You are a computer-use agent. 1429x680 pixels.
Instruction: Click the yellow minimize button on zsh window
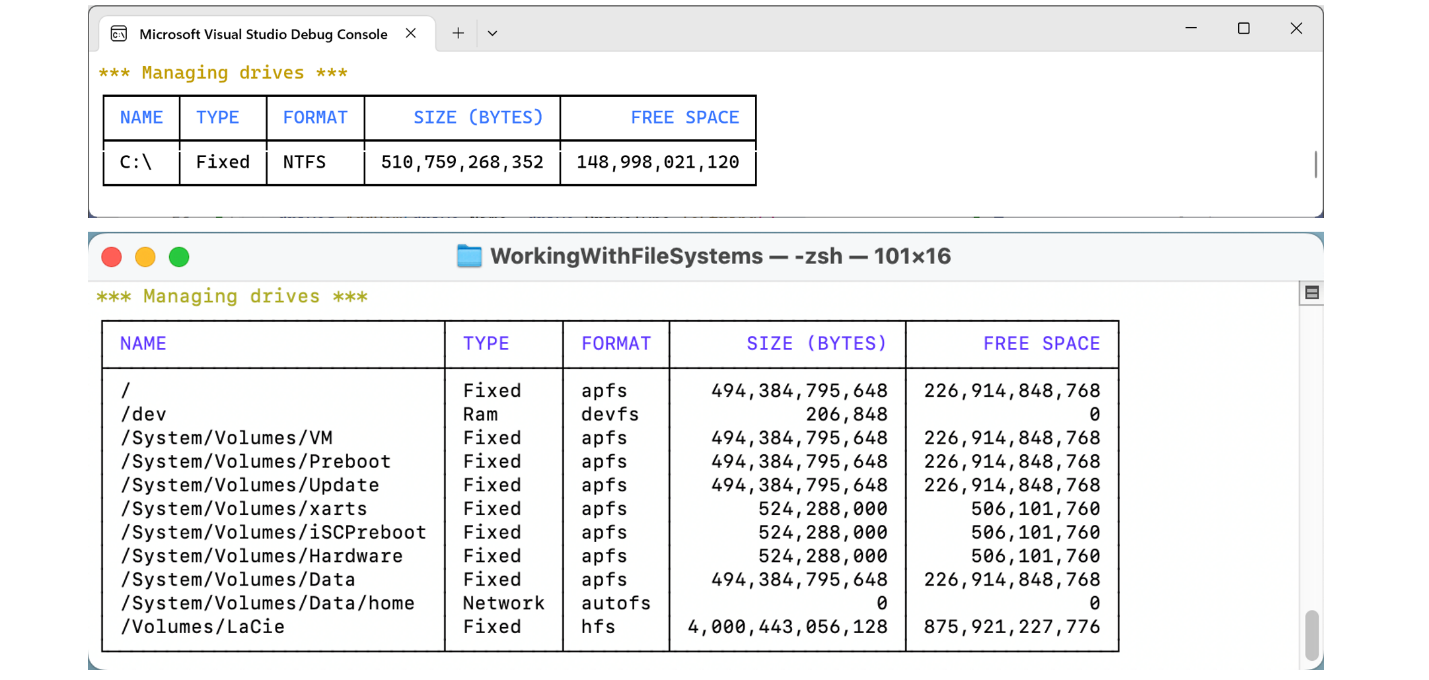click(145, 257)
